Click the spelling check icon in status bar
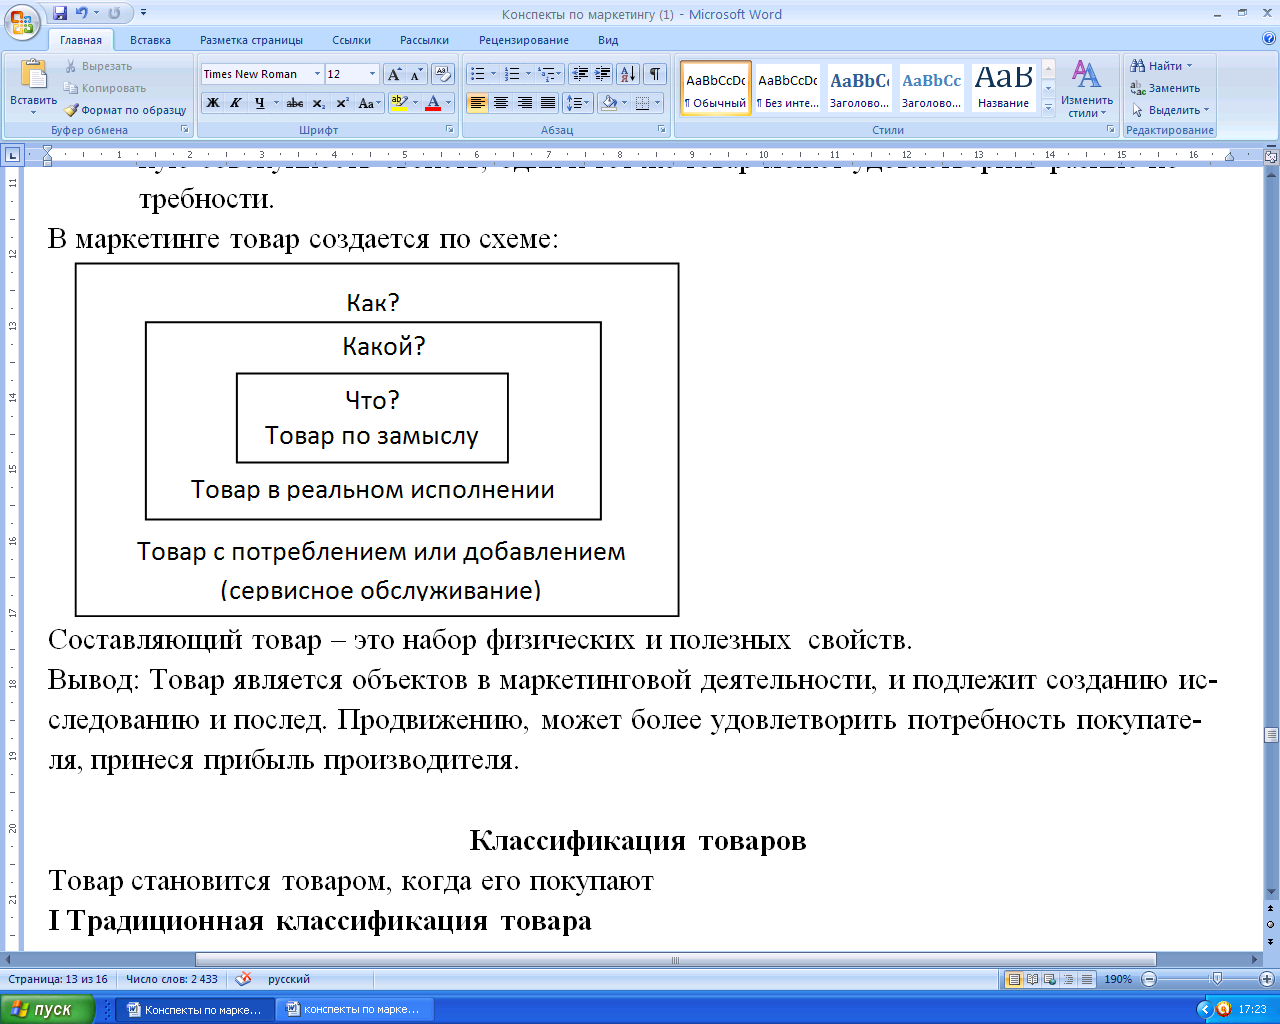This screenshot has width=1280, height=1024. [243, 979]
